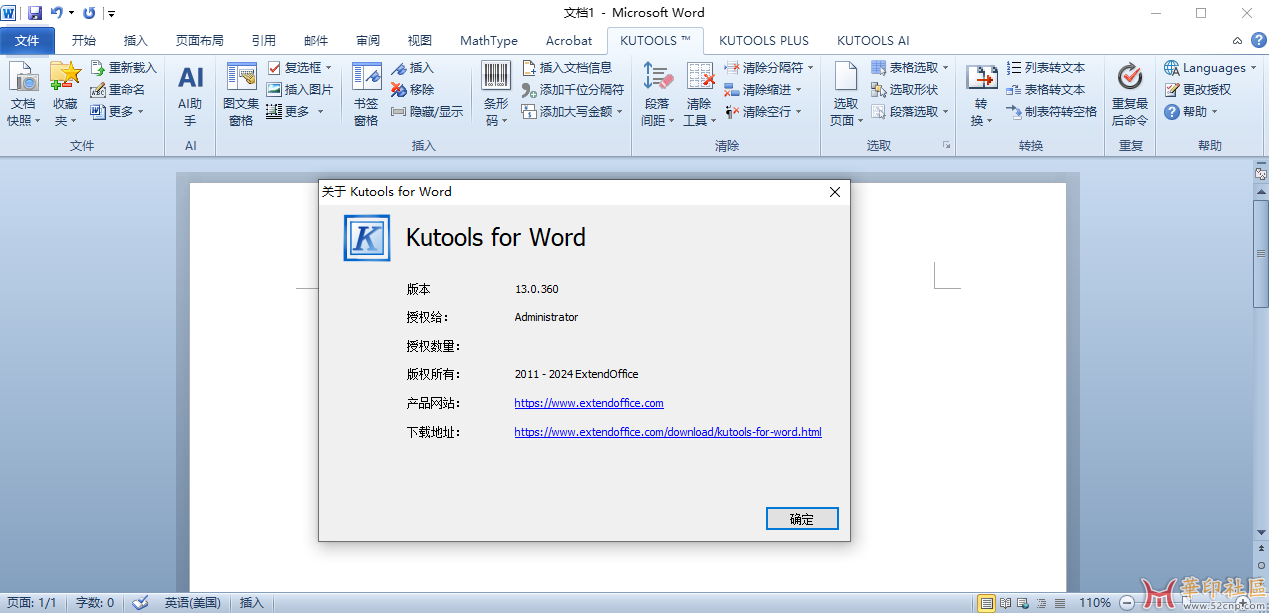Click Select Shapes (选取形状)
Viewport: 1269px width, 613px height.
point(904,90)
